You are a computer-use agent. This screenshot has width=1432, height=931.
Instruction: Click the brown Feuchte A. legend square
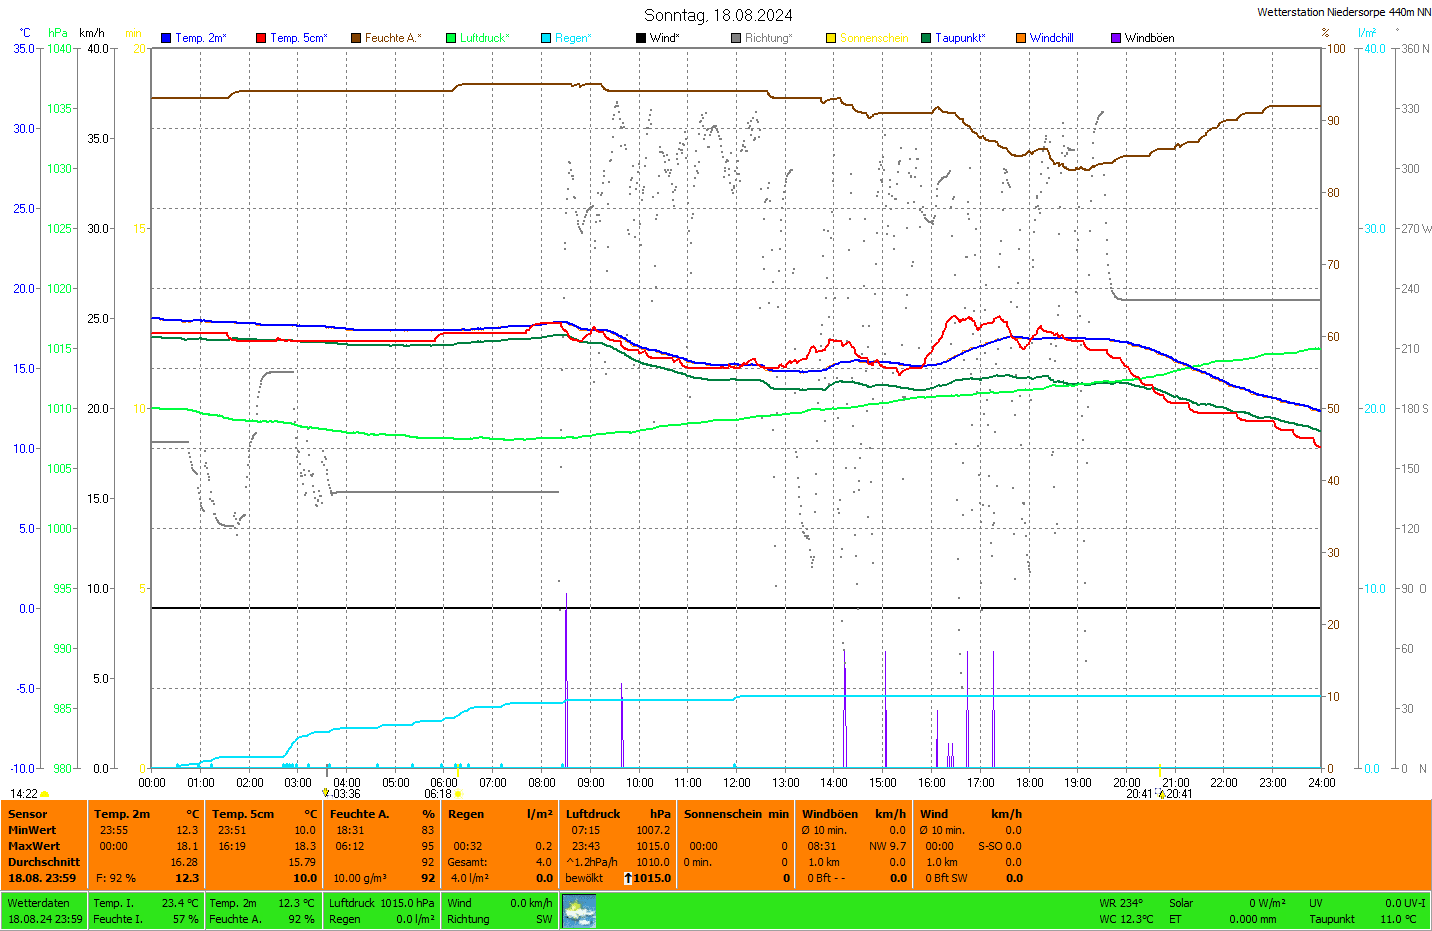pyautogui.click(x=355, y=38)
